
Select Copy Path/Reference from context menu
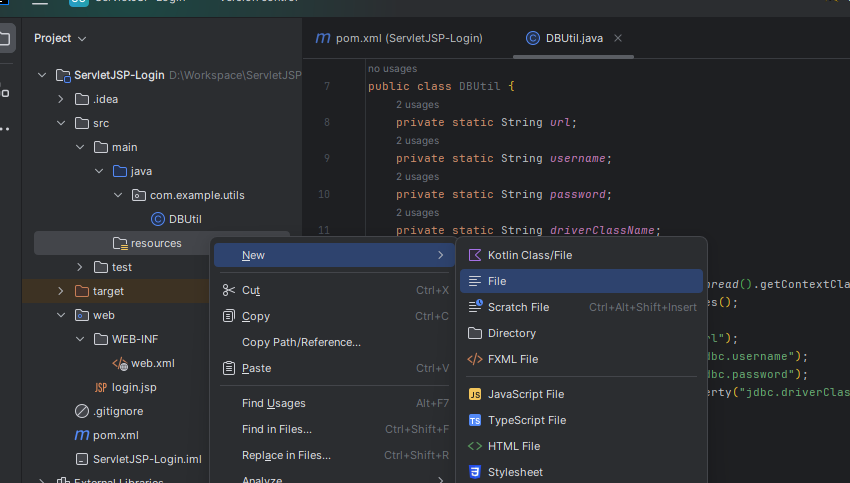[x=301, y=342]
